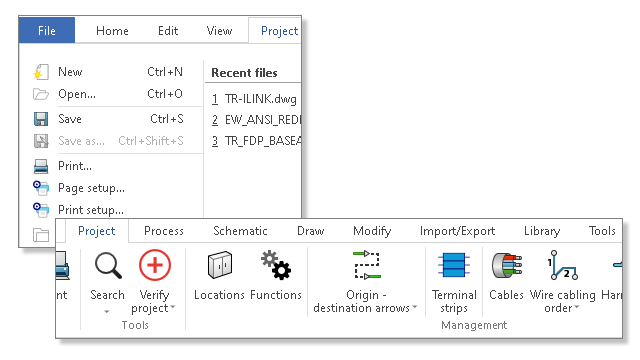Viewport: 640px width, 360px height.
Task: Expand the Wire cabling order dropdown arrow
Action: [x=576, y=307]
